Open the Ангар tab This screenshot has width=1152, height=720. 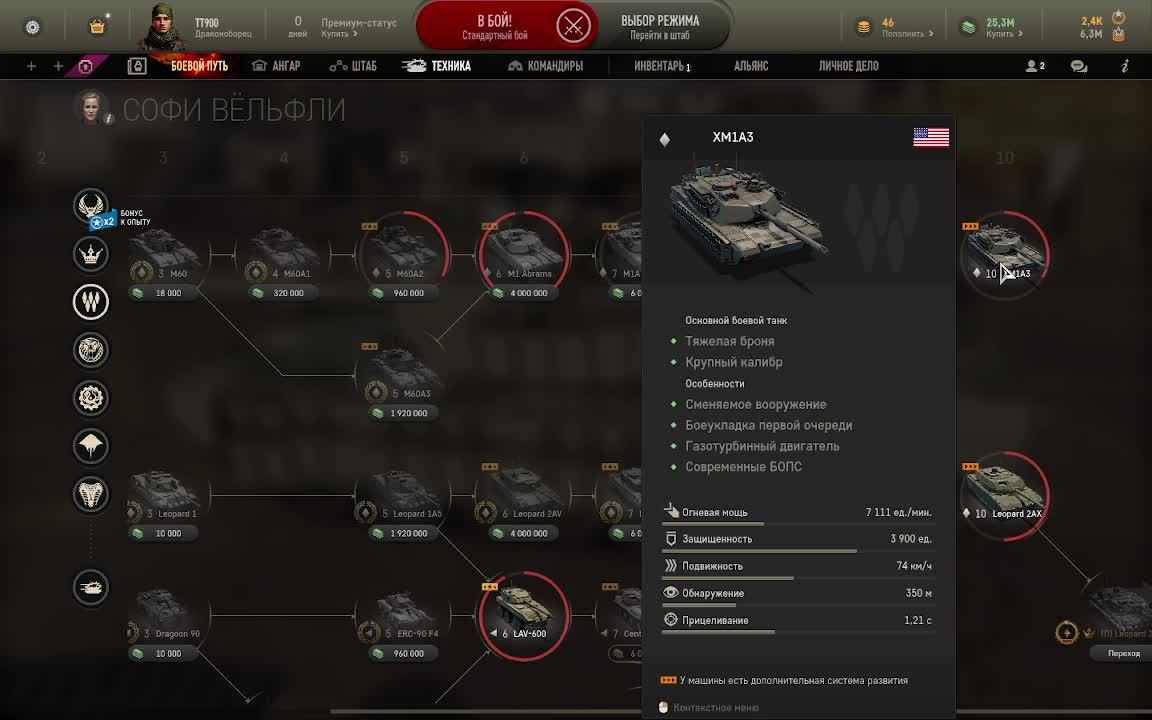pyautogui.click(x=276, y=66)
